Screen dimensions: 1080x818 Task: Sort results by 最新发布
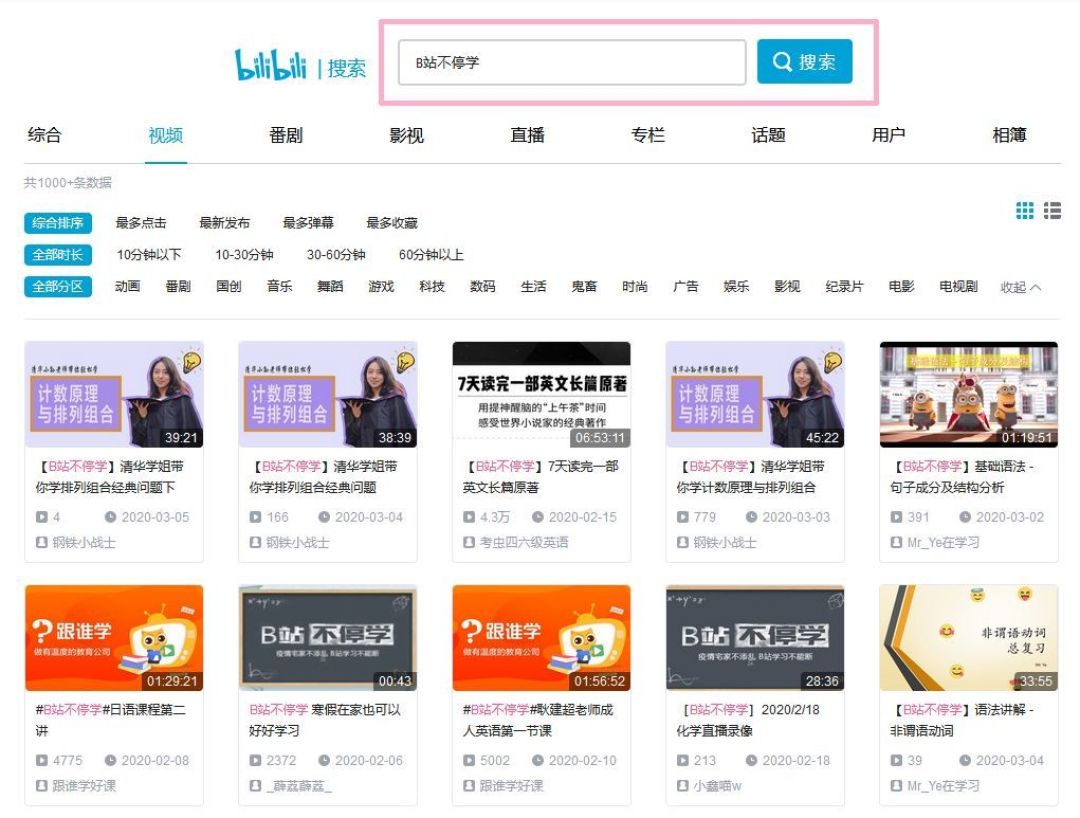tap(225, 223)
